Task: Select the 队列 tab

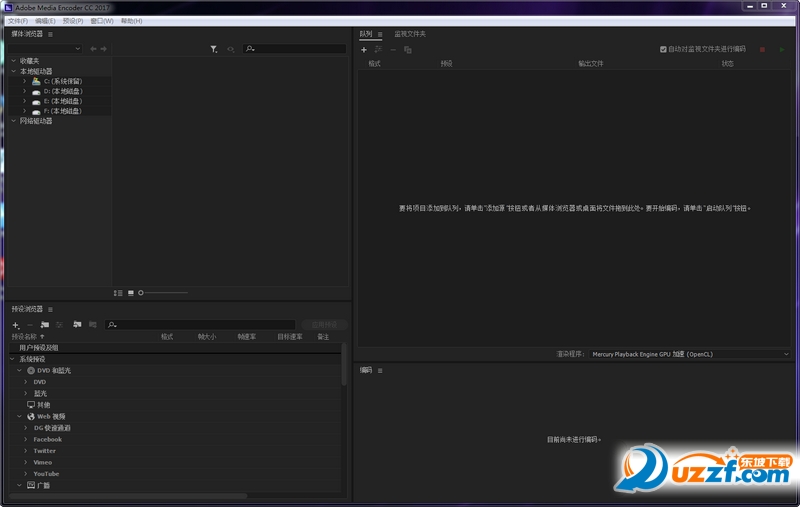Action: [x=366, y=34]
